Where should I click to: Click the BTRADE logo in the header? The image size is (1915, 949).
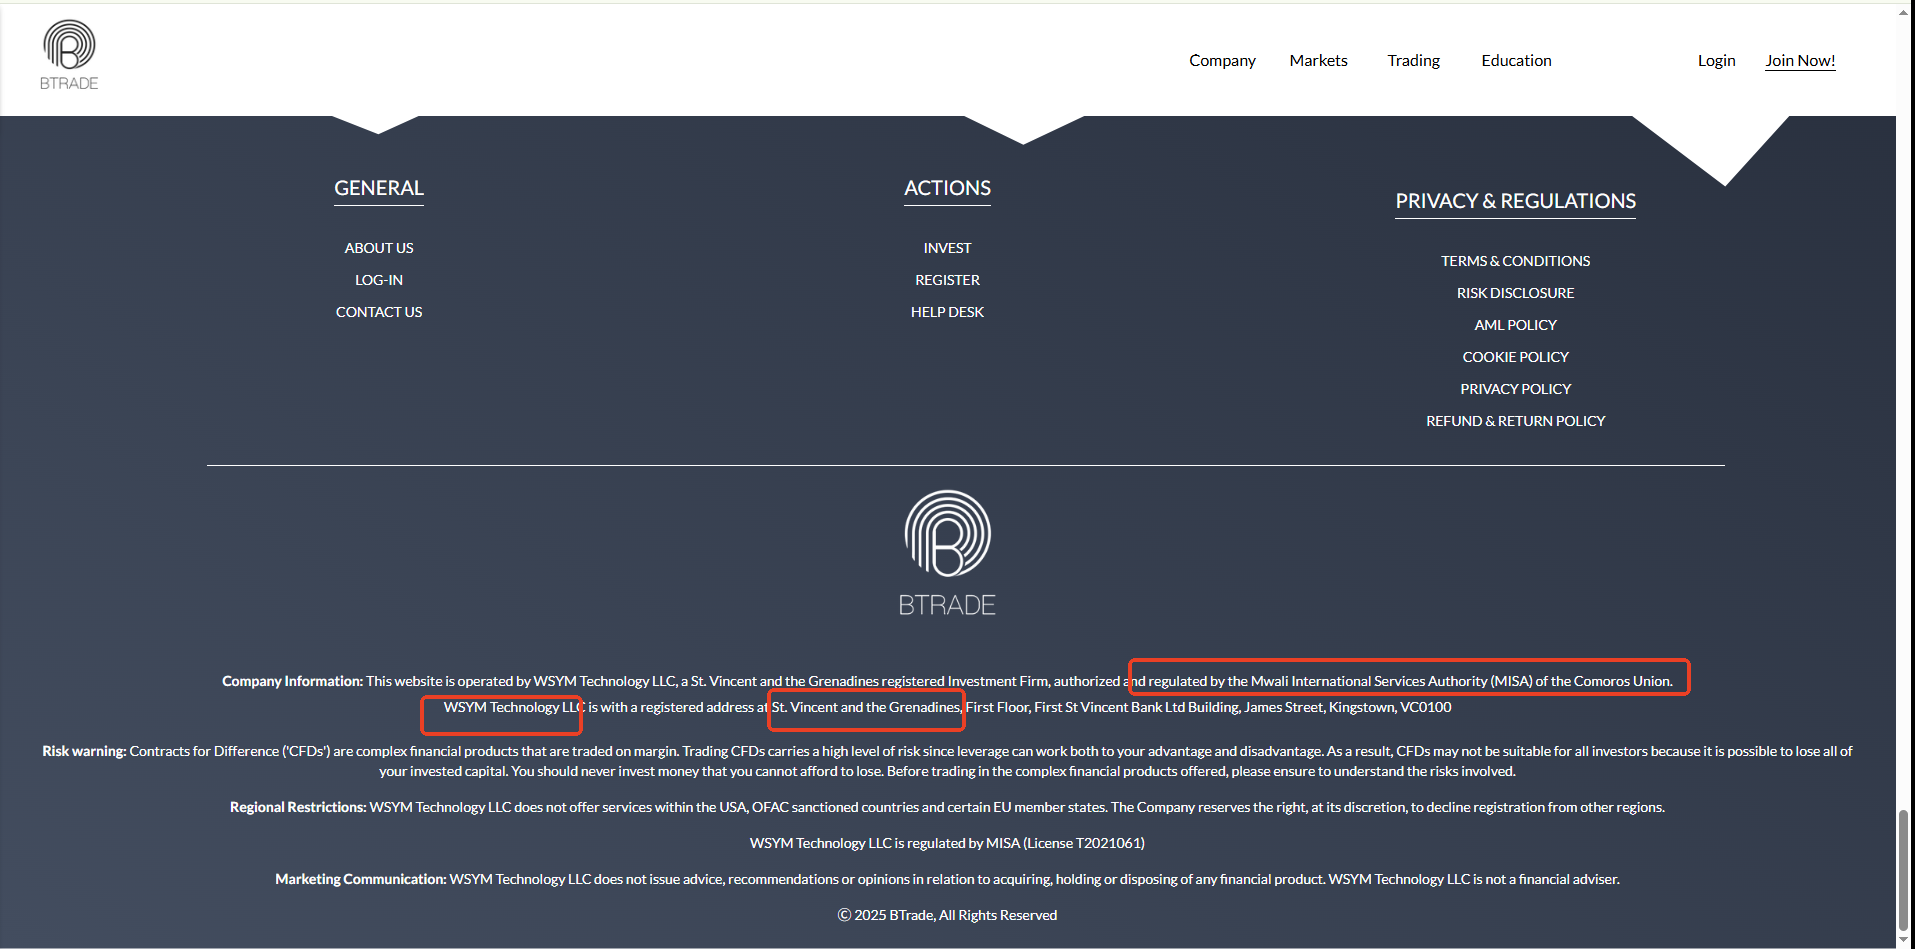(69, 56)
